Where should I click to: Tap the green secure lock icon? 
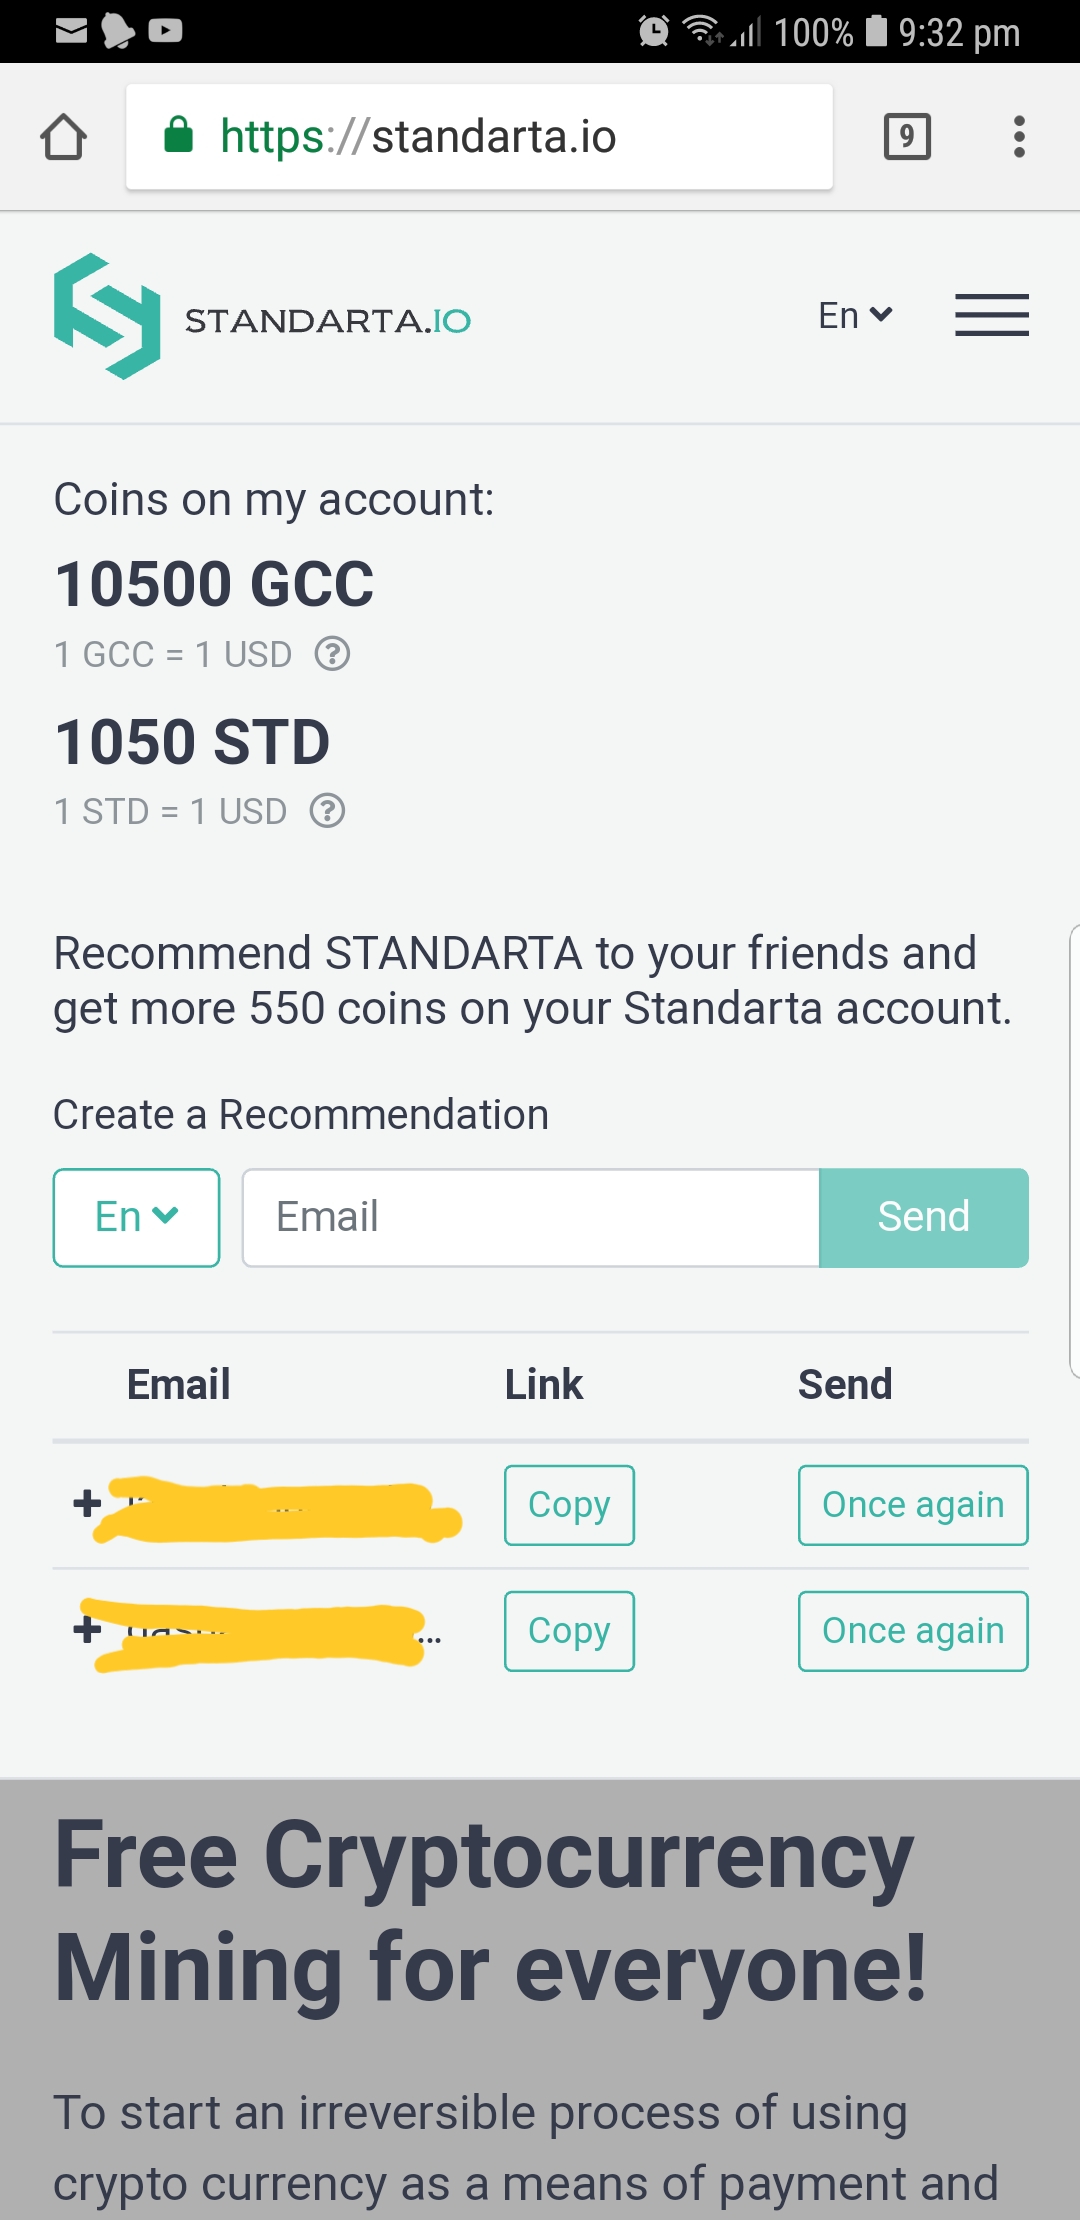(178, 135)
